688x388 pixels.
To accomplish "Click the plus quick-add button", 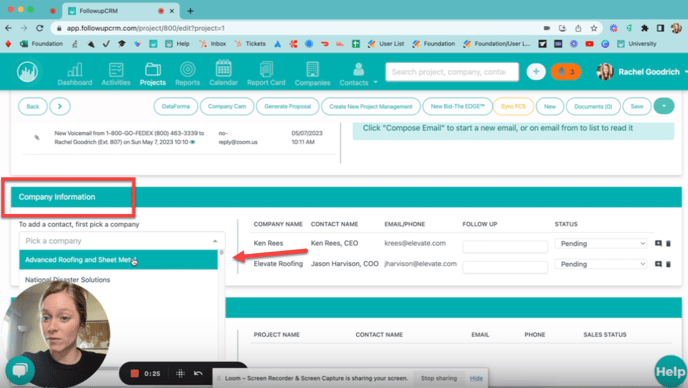I will click(x=536, y=72).
